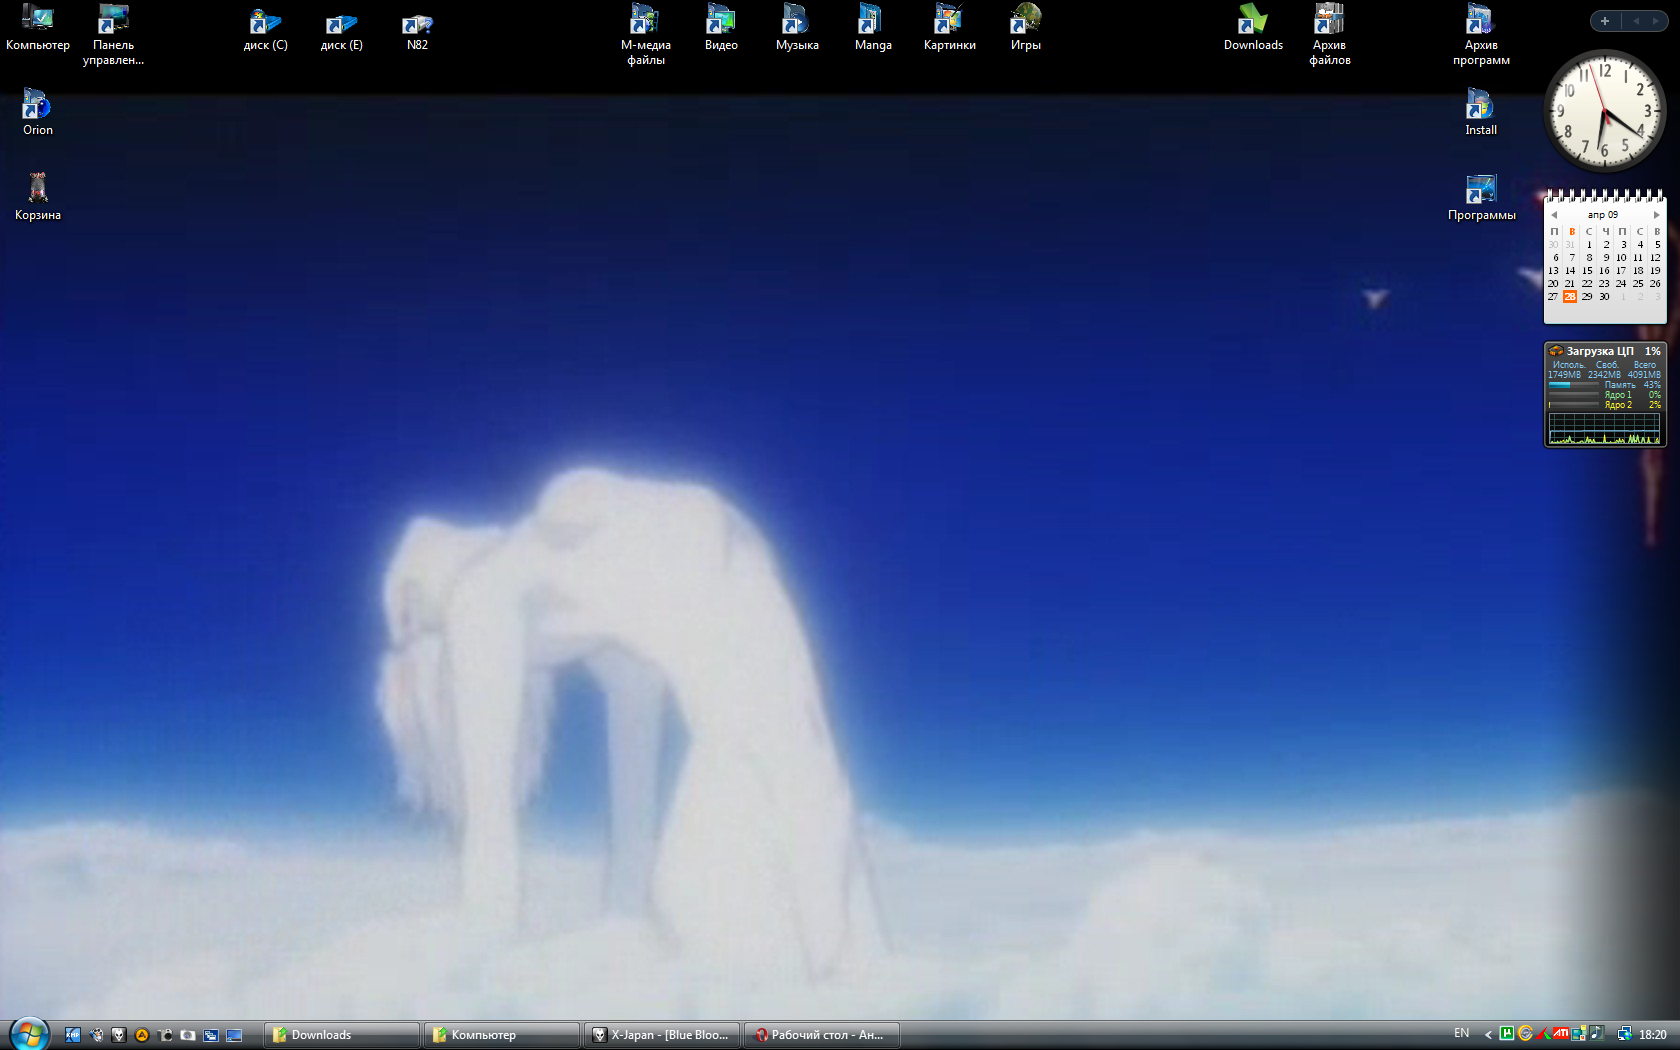Open the Компьютер desktop icon
The width and height of the screenshot is (1680, 1050).
[38, 27]
